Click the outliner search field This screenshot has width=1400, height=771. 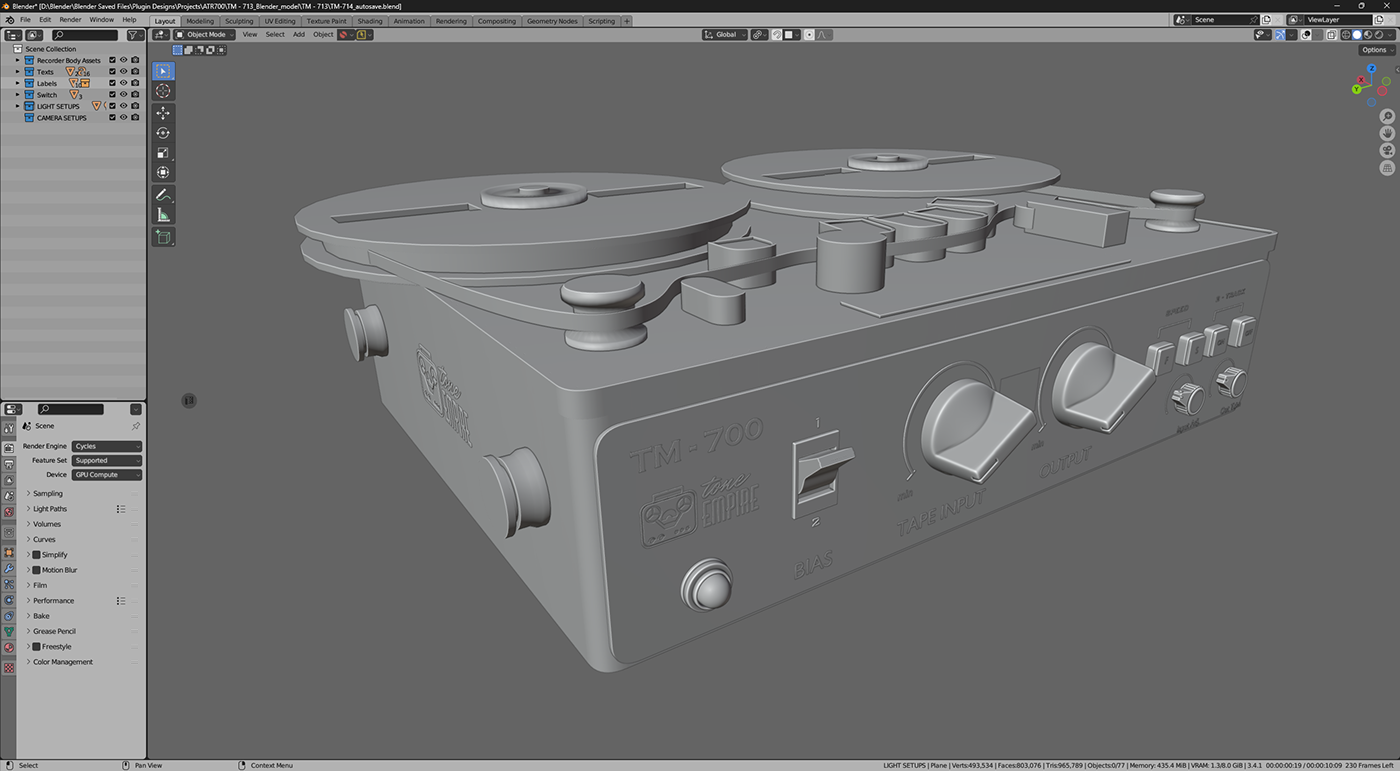tap(85, 35)
